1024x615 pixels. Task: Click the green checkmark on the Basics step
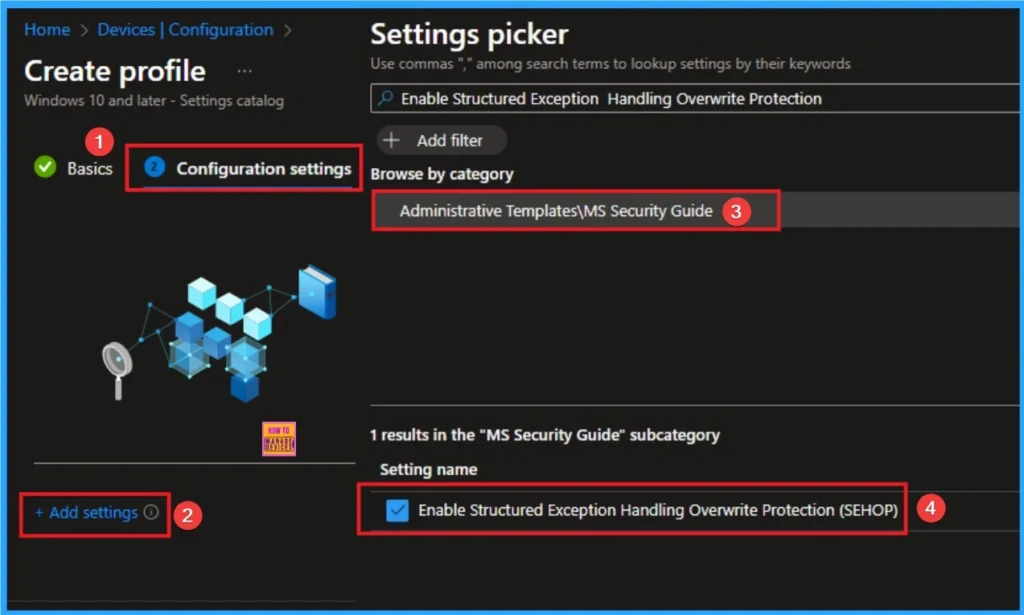[45, 168]
